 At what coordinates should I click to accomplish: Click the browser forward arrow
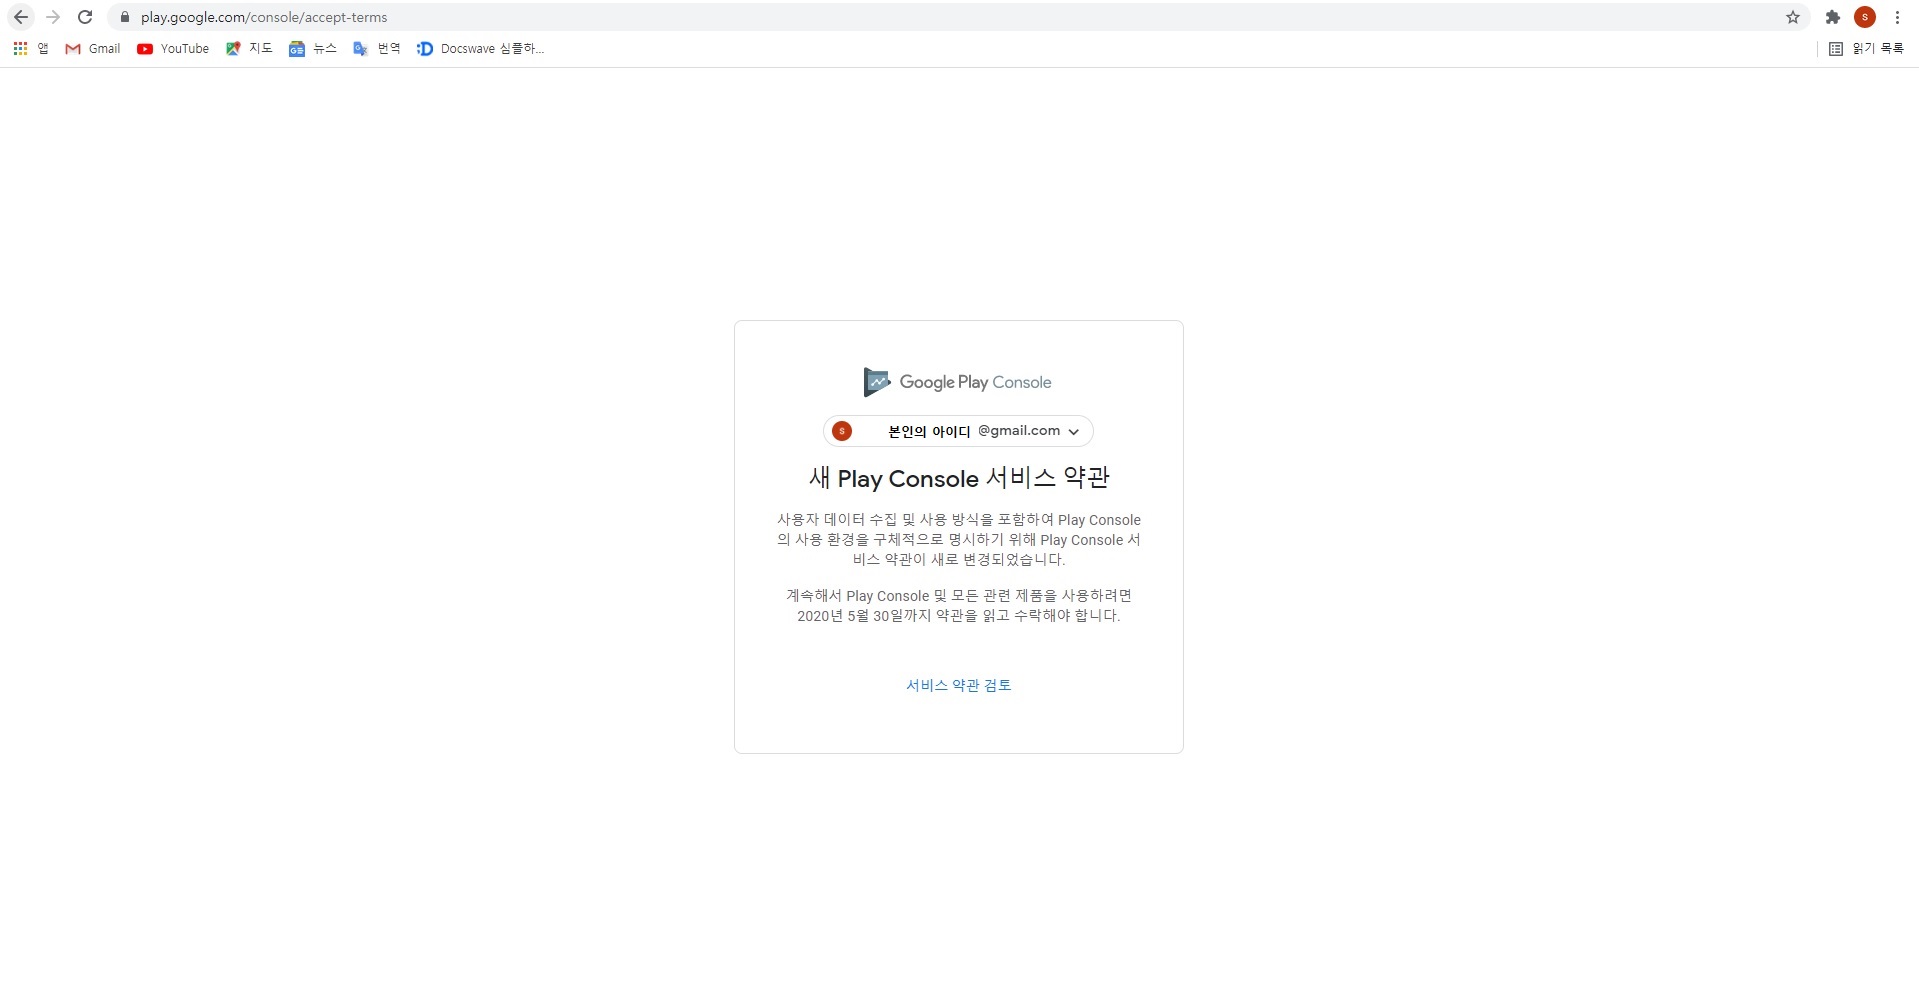point(53,17)
